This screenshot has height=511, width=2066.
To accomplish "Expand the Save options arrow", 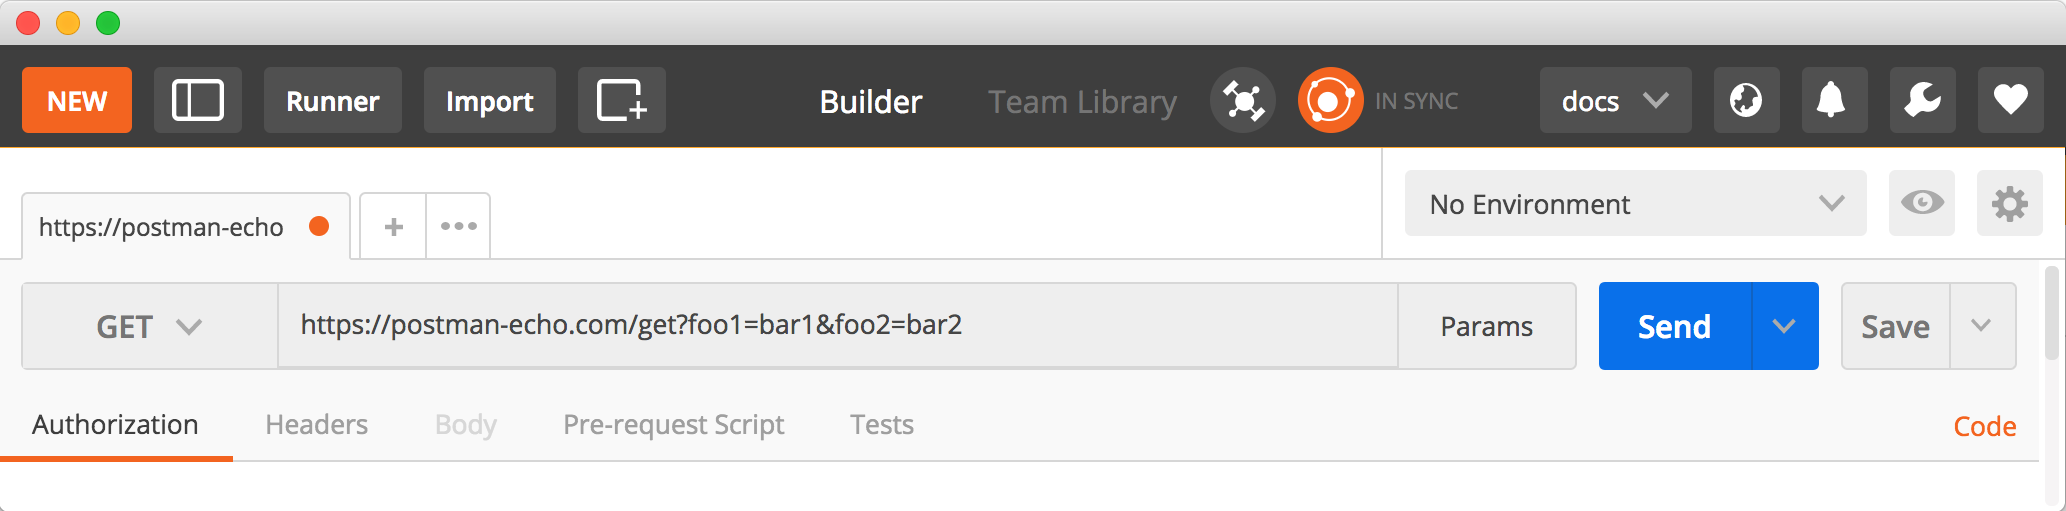I will click(x=1981, y=327).
